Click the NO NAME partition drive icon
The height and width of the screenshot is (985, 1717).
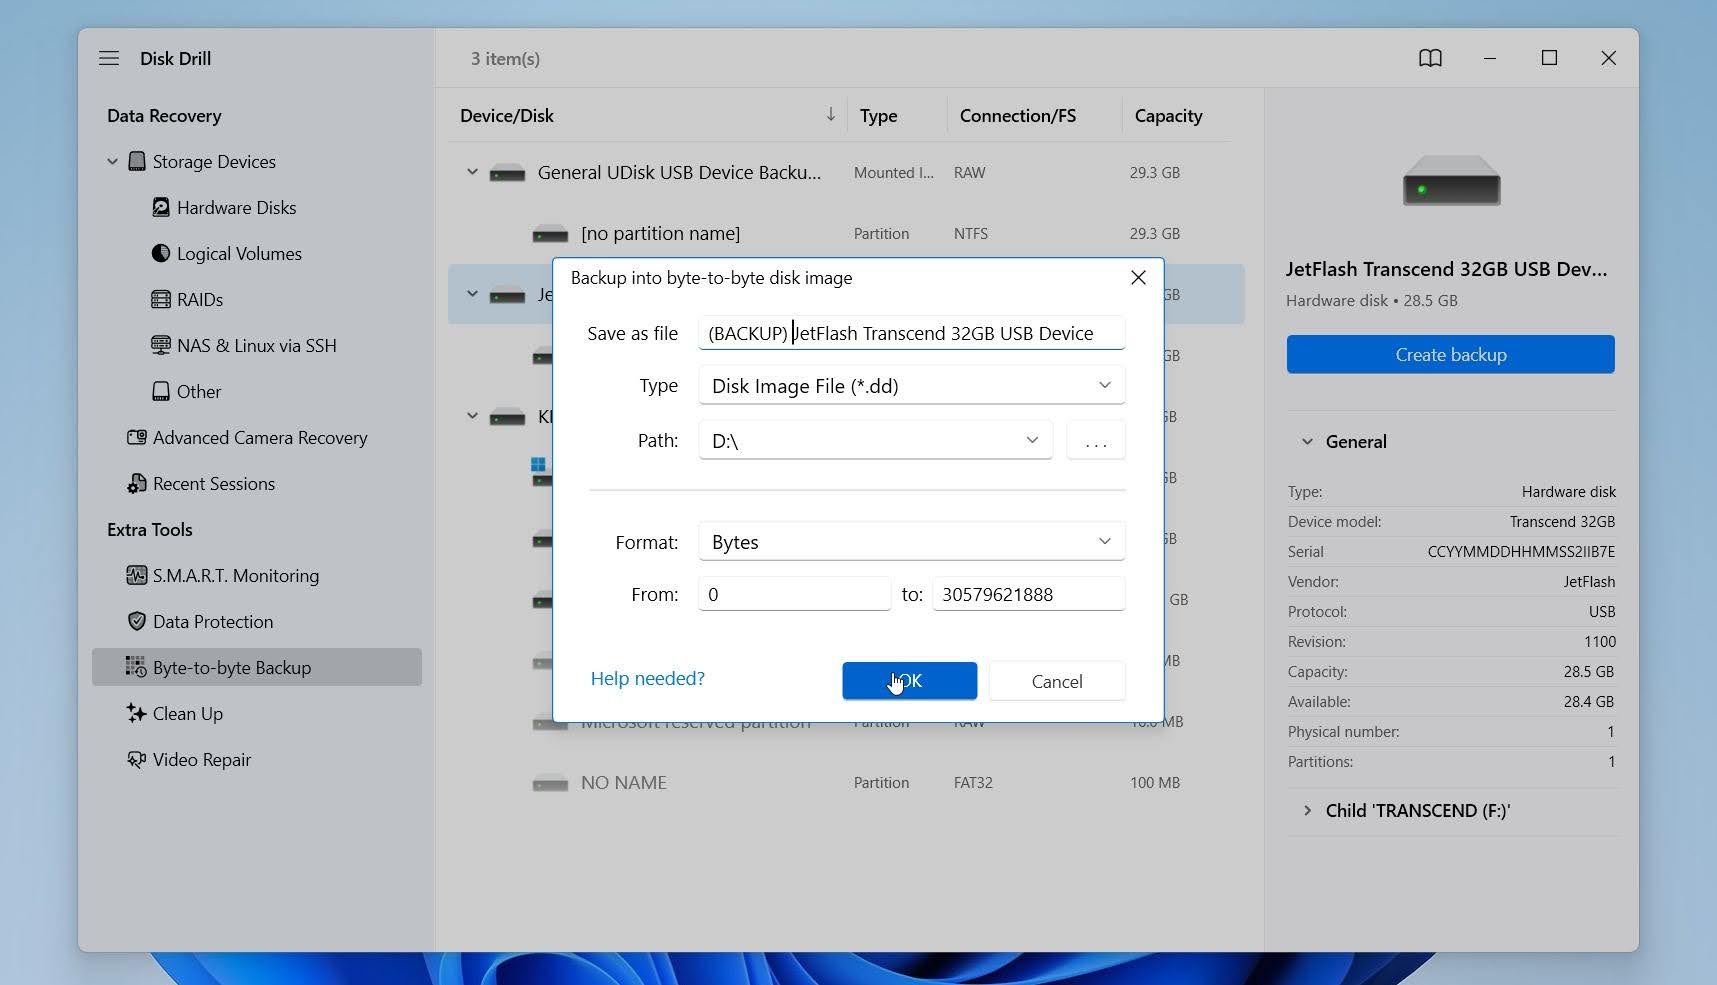(x=550, y=783)
